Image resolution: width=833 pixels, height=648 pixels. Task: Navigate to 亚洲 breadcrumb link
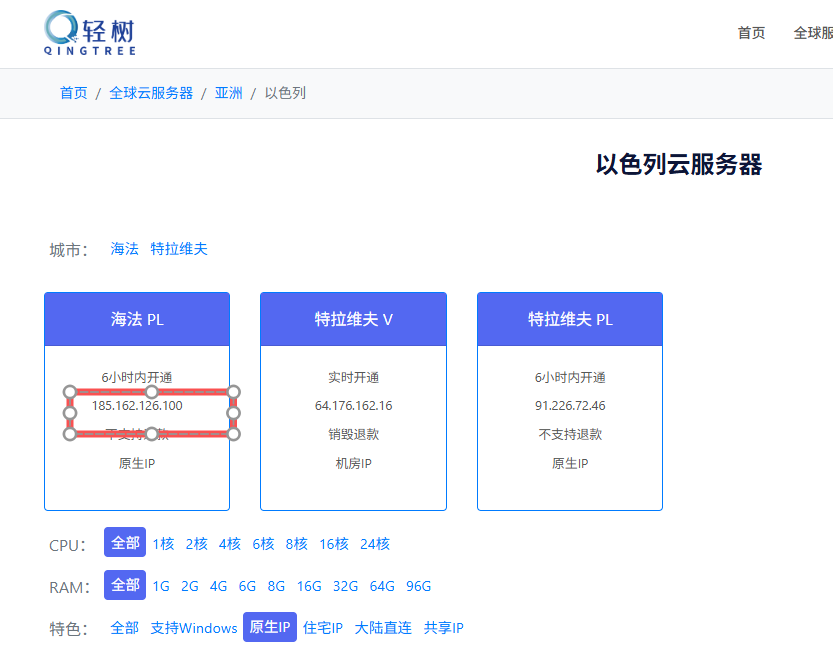coord(228,93)
